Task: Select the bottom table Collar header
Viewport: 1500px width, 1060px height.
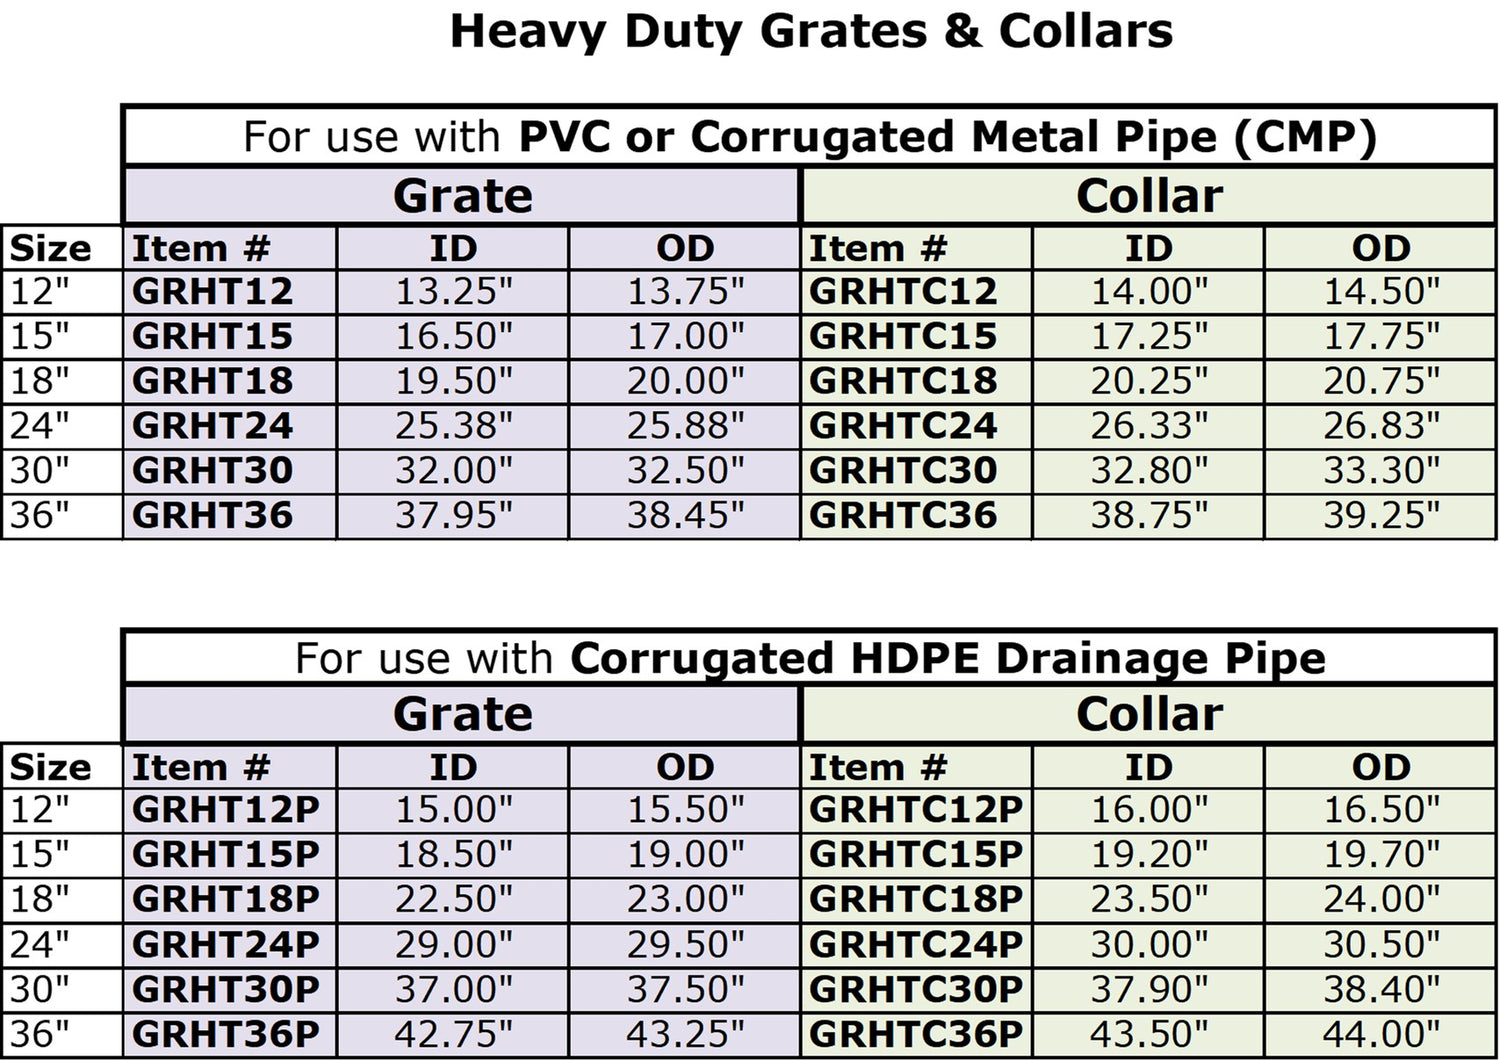Action: coord(1149,715)
